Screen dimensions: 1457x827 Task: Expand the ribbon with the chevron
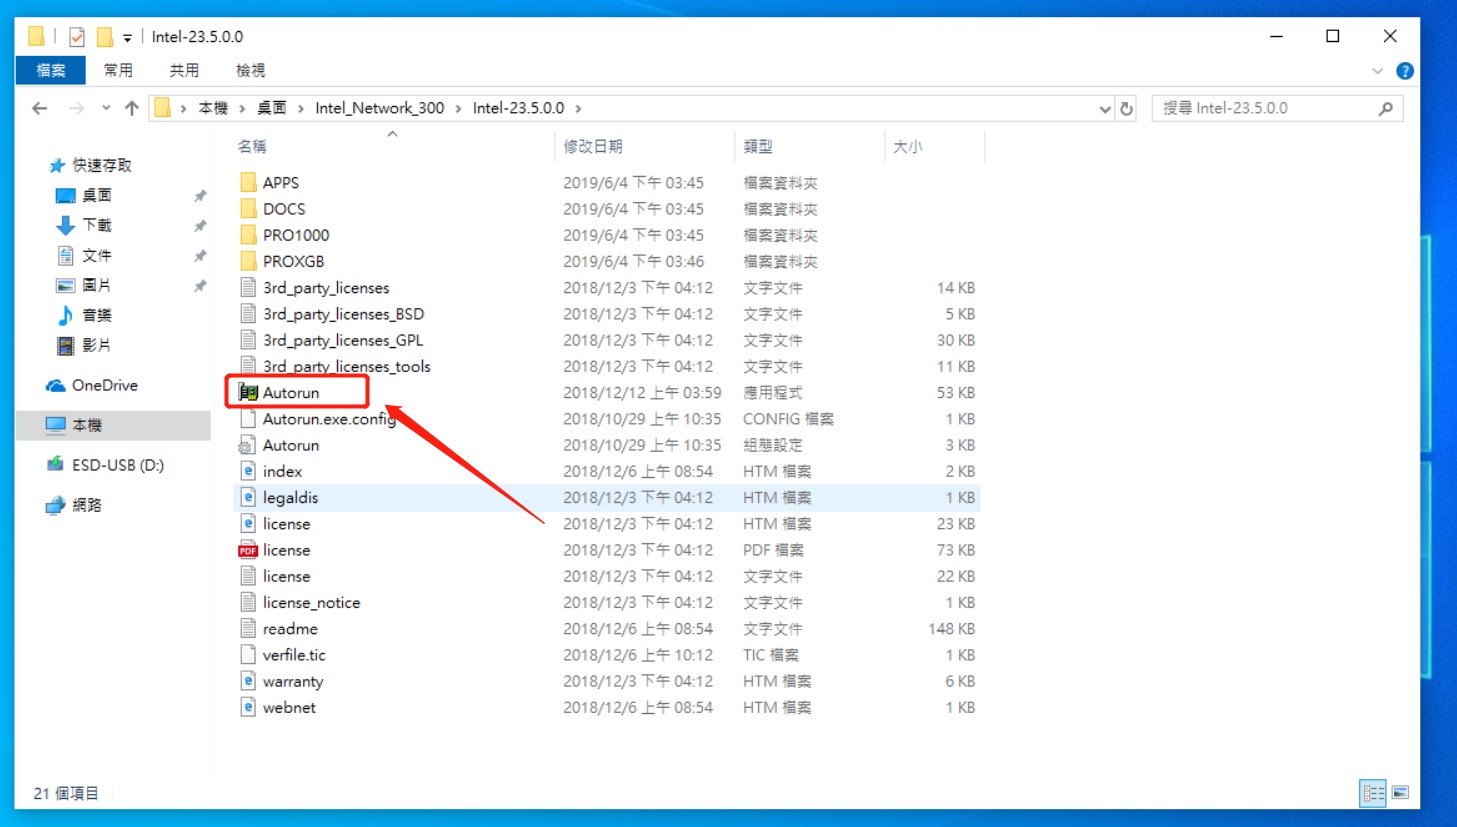pos(1377,71)
